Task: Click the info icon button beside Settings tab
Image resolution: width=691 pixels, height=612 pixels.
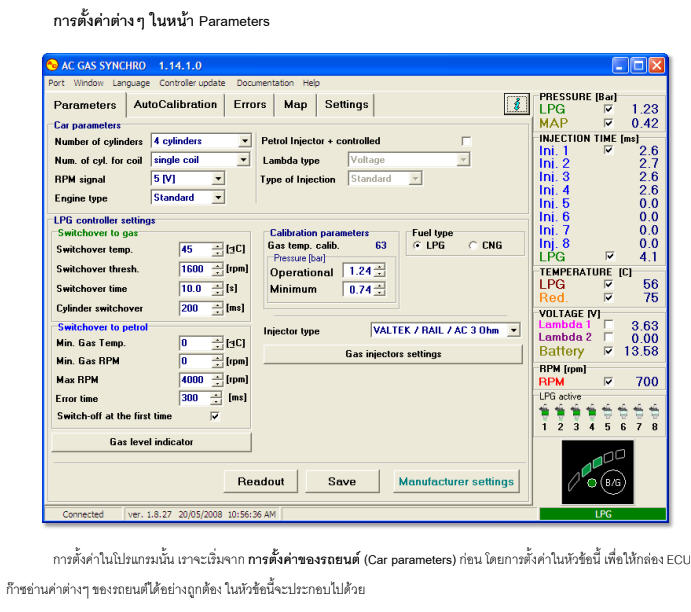Action: [x=516, y=104]
